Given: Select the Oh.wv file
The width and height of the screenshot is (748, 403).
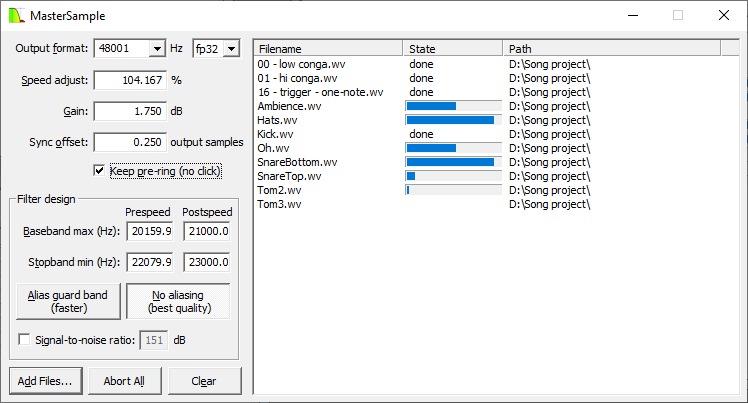Looking at the screenshot, I should [273, 148].
